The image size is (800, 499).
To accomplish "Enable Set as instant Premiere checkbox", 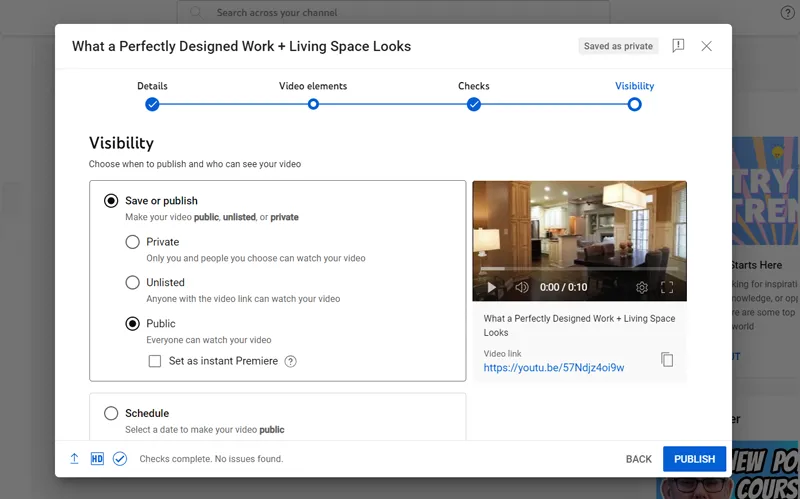I will pyautogui.click(x=155, y=361).
